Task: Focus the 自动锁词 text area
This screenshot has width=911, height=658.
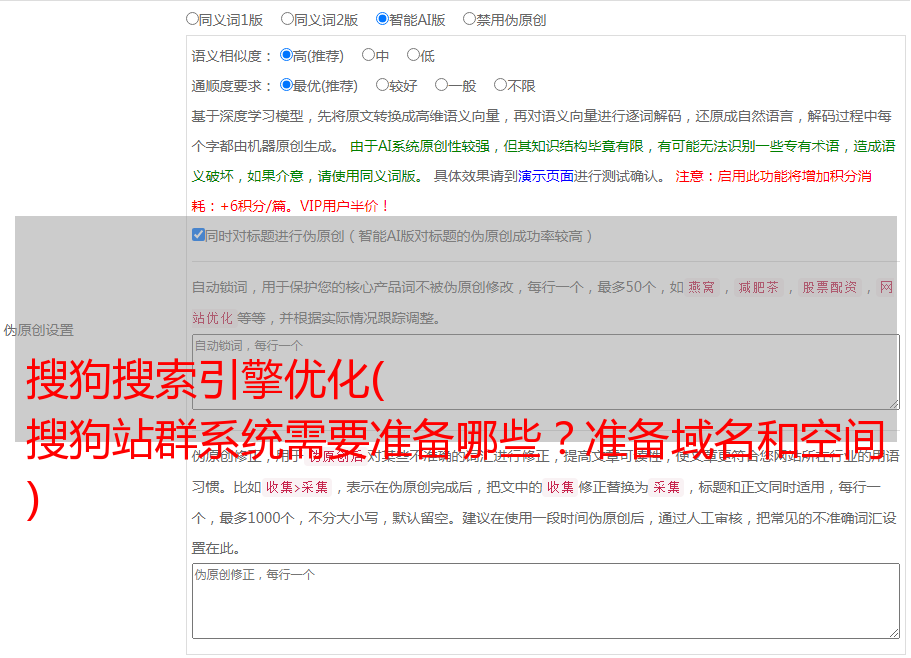Action: point(546,372)
